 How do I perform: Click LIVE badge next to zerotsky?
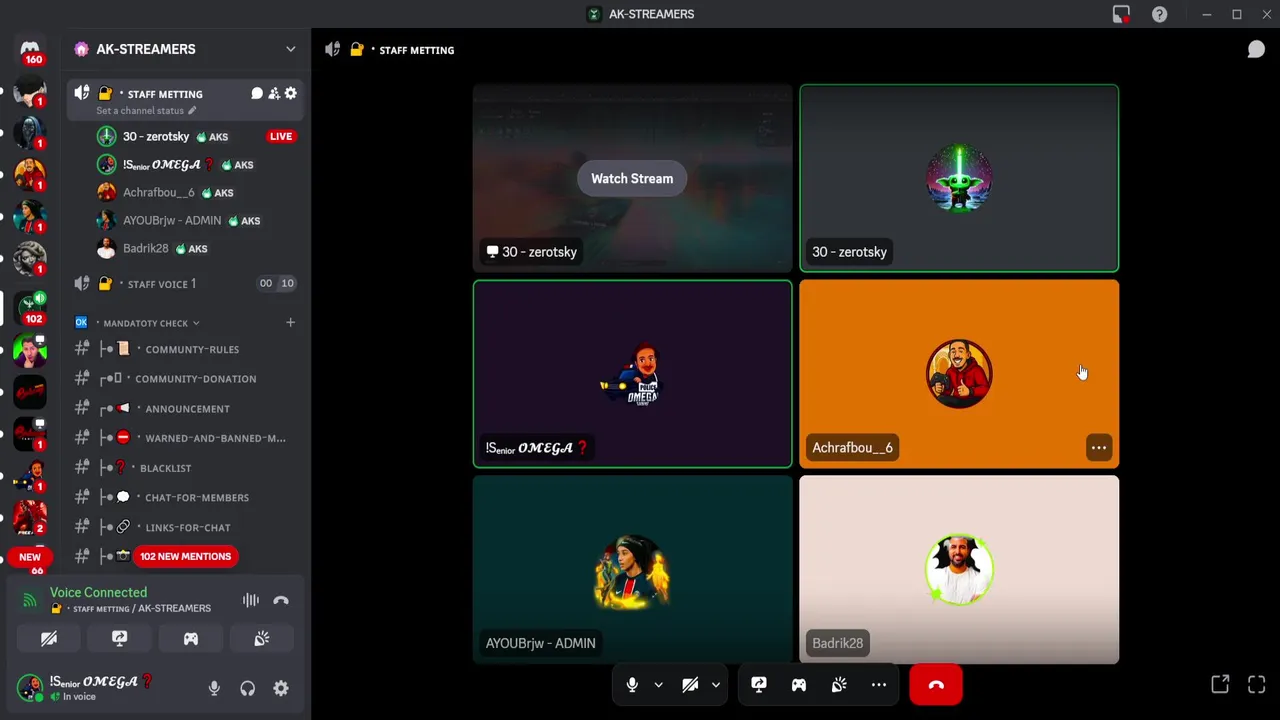tap(281, 136)
